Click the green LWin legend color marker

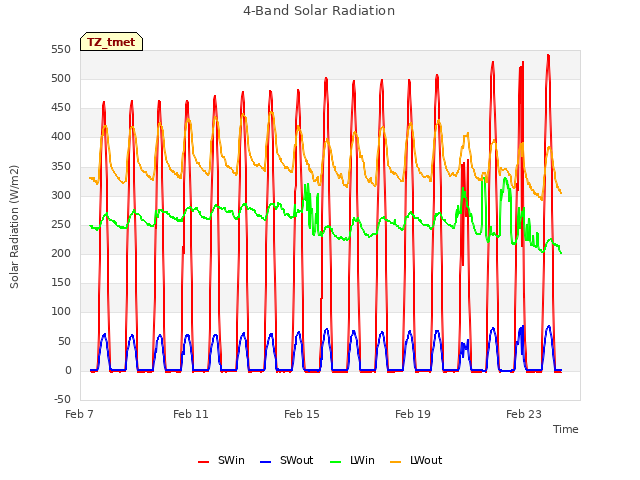[335, 462]
